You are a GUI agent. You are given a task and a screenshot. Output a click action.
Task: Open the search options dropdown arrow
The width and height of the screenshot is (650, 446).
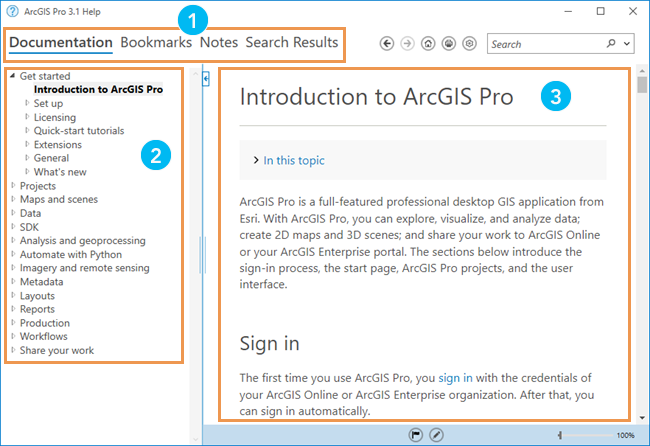tap(627, 44)
